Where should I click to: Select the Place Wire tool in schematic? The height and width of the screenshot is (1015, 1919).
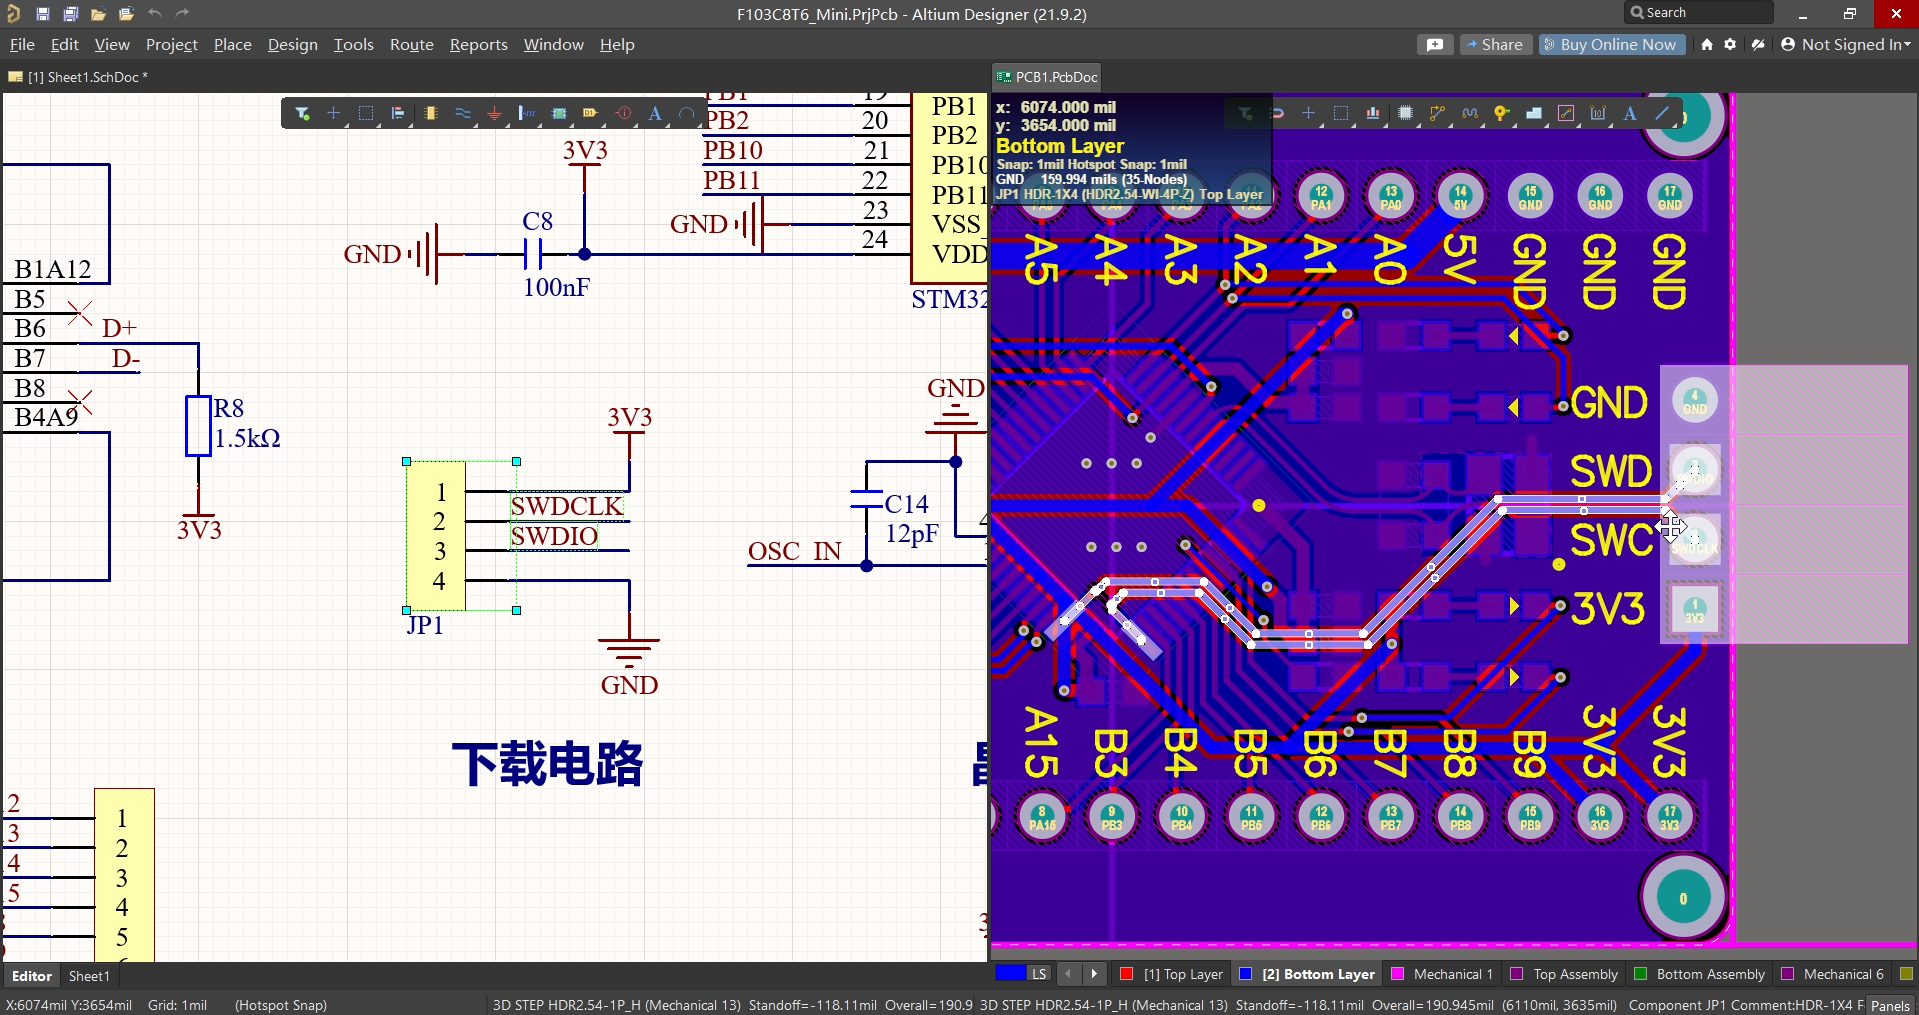click(463, 113)
